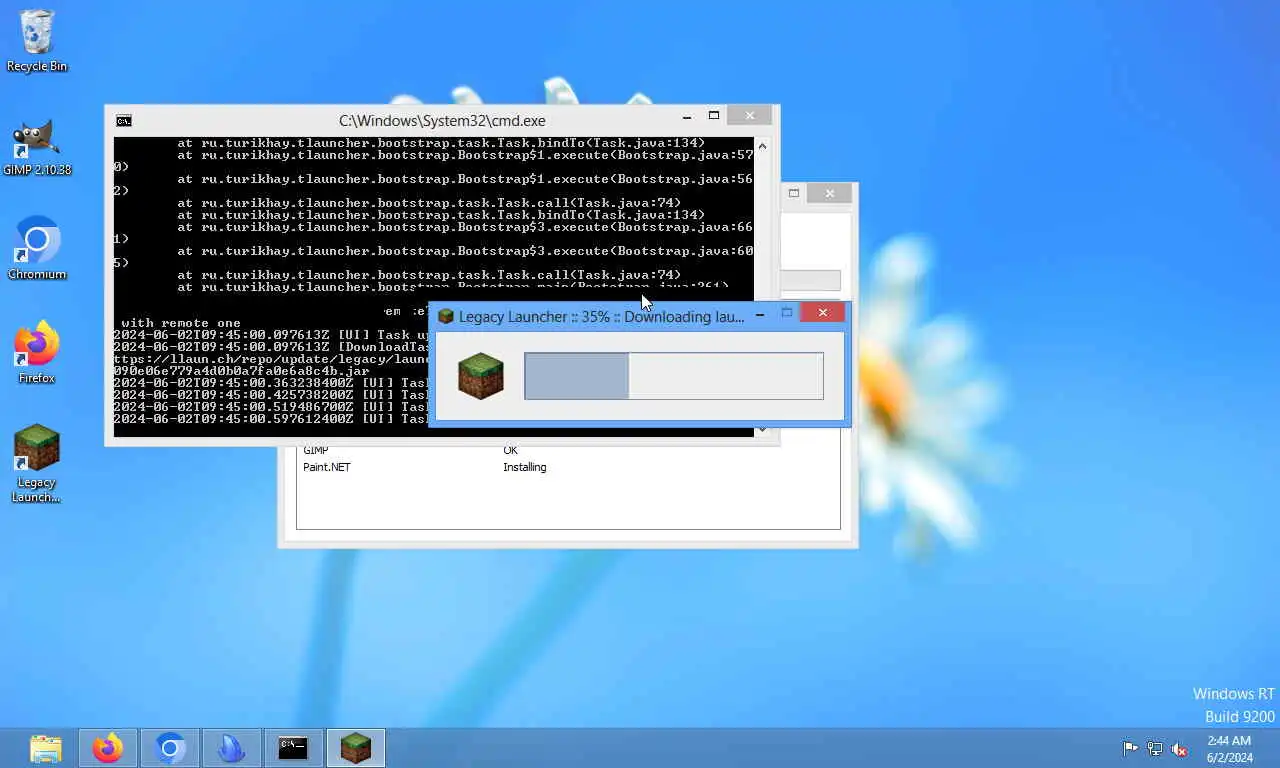The image size is (1280, 768).
Task: Open Chromium from the taskbar
Action: pos(170,748)
